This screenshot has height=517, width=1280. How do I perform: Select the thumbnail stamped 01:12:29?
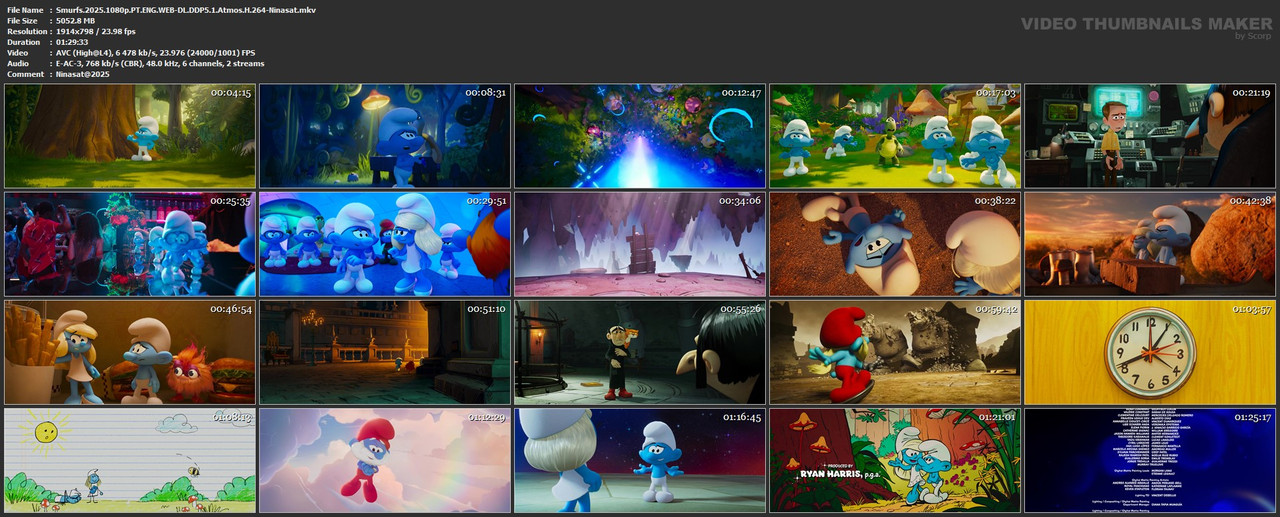point(385,460)
